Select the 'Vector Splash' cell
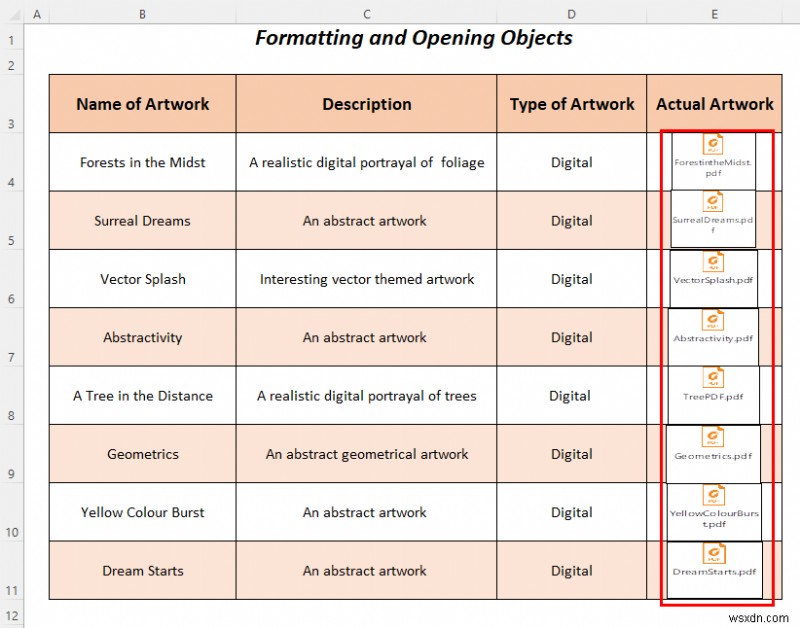800x628 pixels. 142,279
